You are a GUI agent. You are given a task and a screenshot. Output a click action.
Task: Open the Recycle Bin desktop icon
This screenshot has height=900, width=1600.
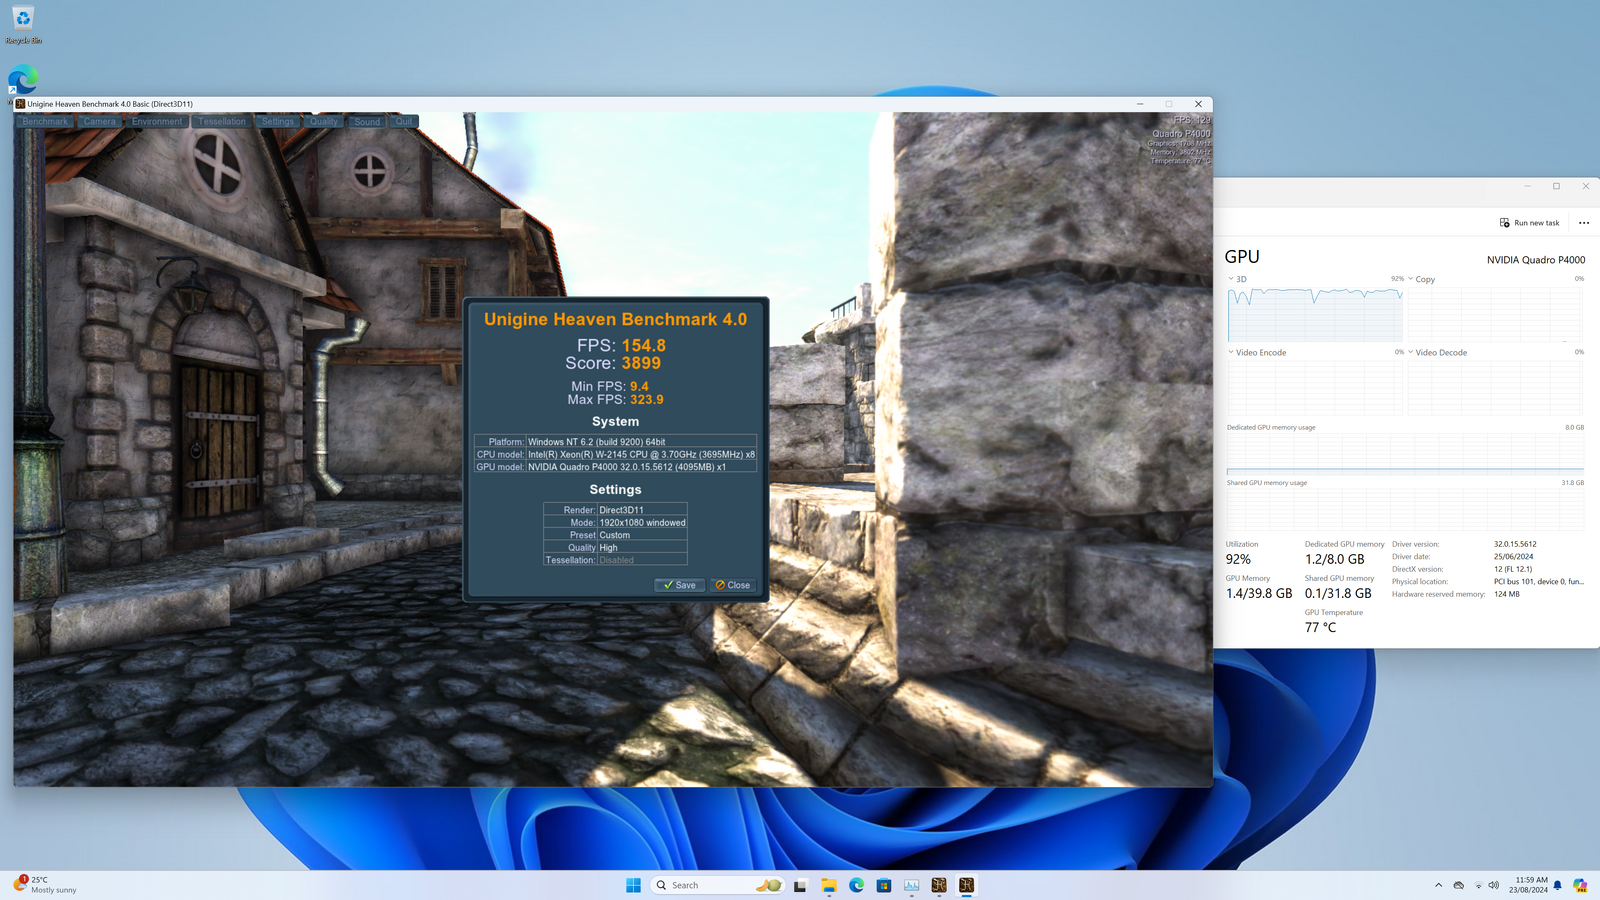(x=23, y=25)
